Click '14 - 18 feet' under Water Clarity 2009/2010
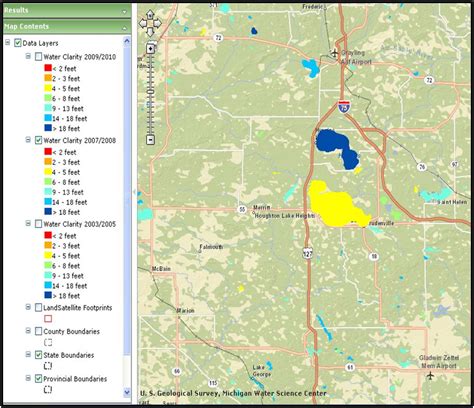Screen dimensions: 474x408 [x=70, y=118]
